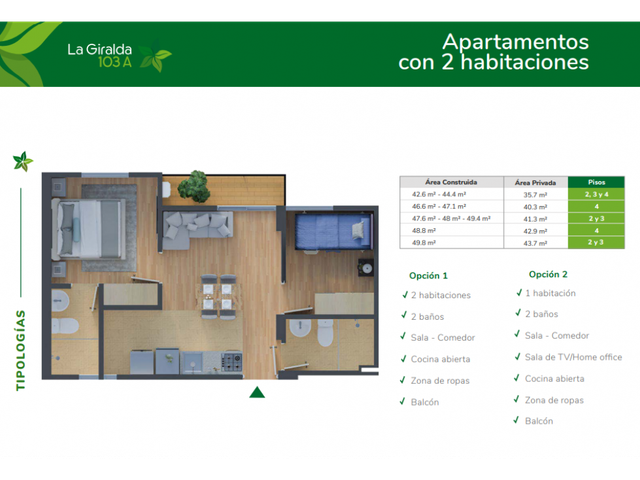Click the Área Construida column header

click(x=451, y=182)
